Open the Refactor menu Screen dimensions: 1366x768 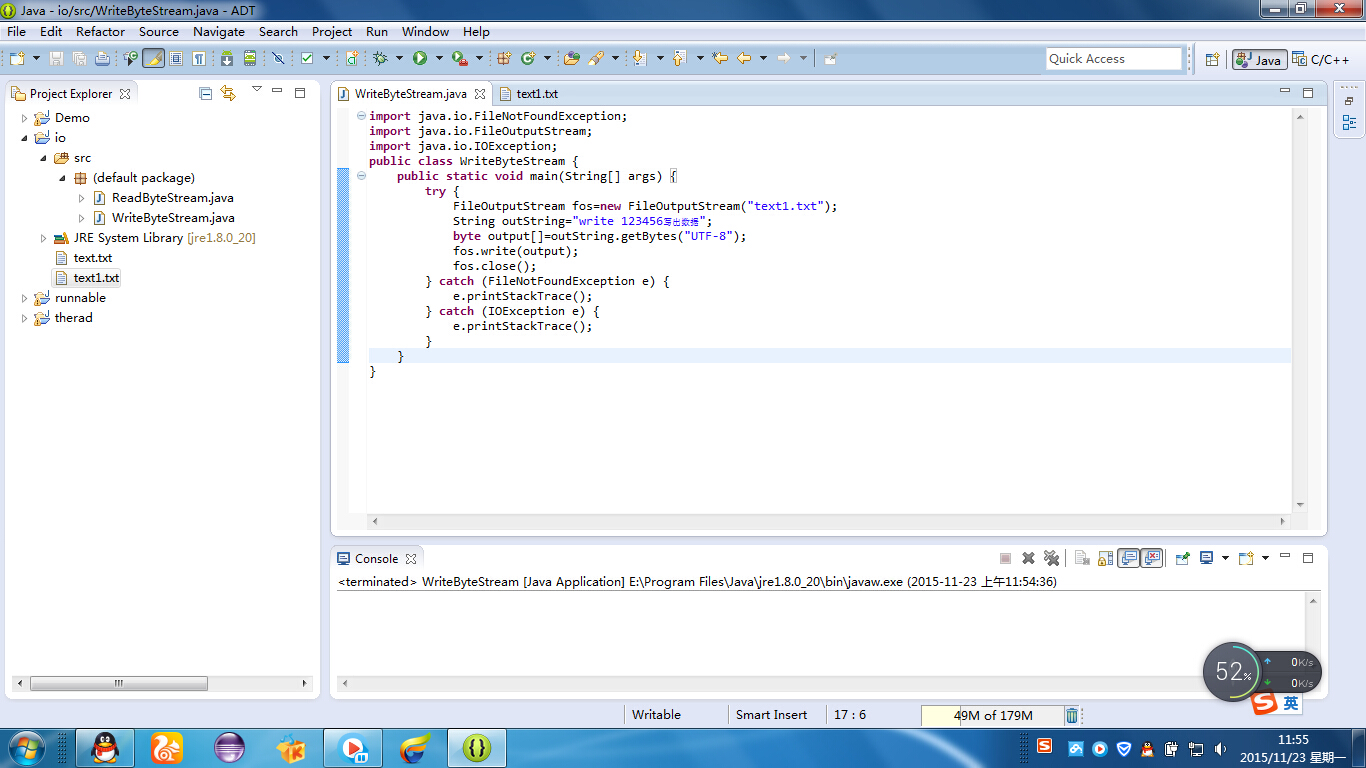(x=101, y=31)
